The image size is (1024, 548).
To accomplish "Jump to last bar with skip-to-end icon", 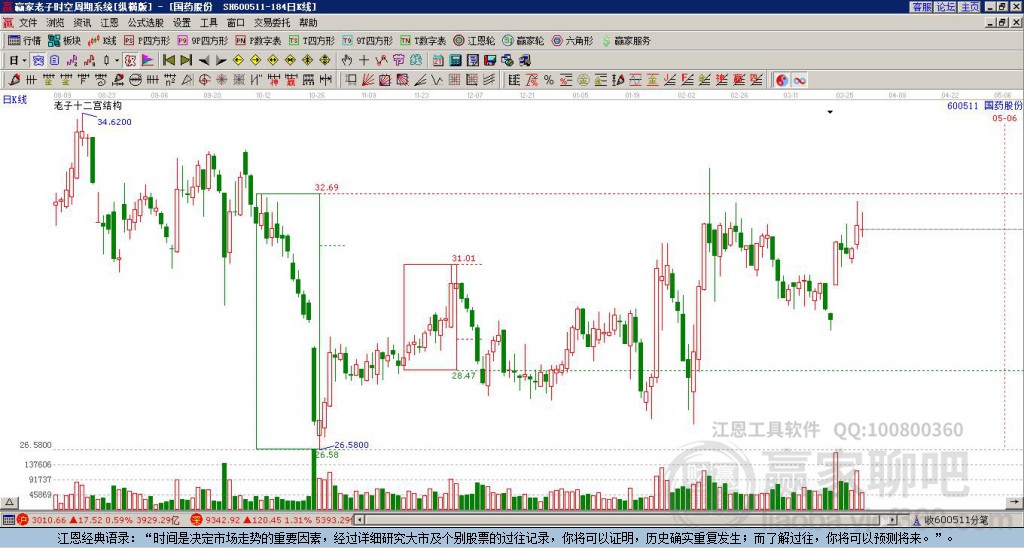I will coord(185,60).
